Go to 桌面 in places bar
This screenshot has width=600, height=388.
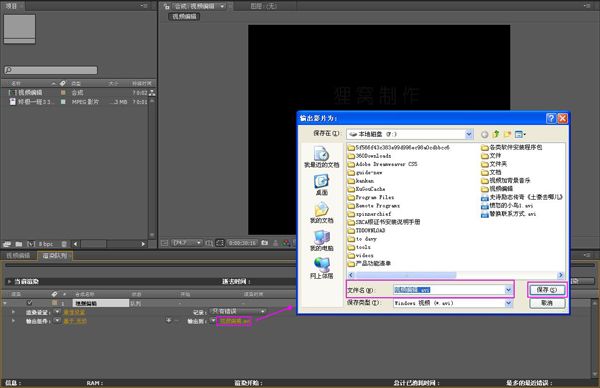[321, 185]
